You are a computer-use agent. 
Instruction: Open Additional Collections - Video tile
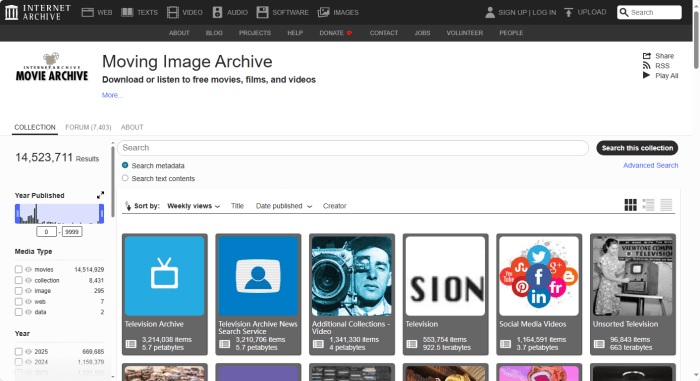pyautogui.click(x=352, y=294)
